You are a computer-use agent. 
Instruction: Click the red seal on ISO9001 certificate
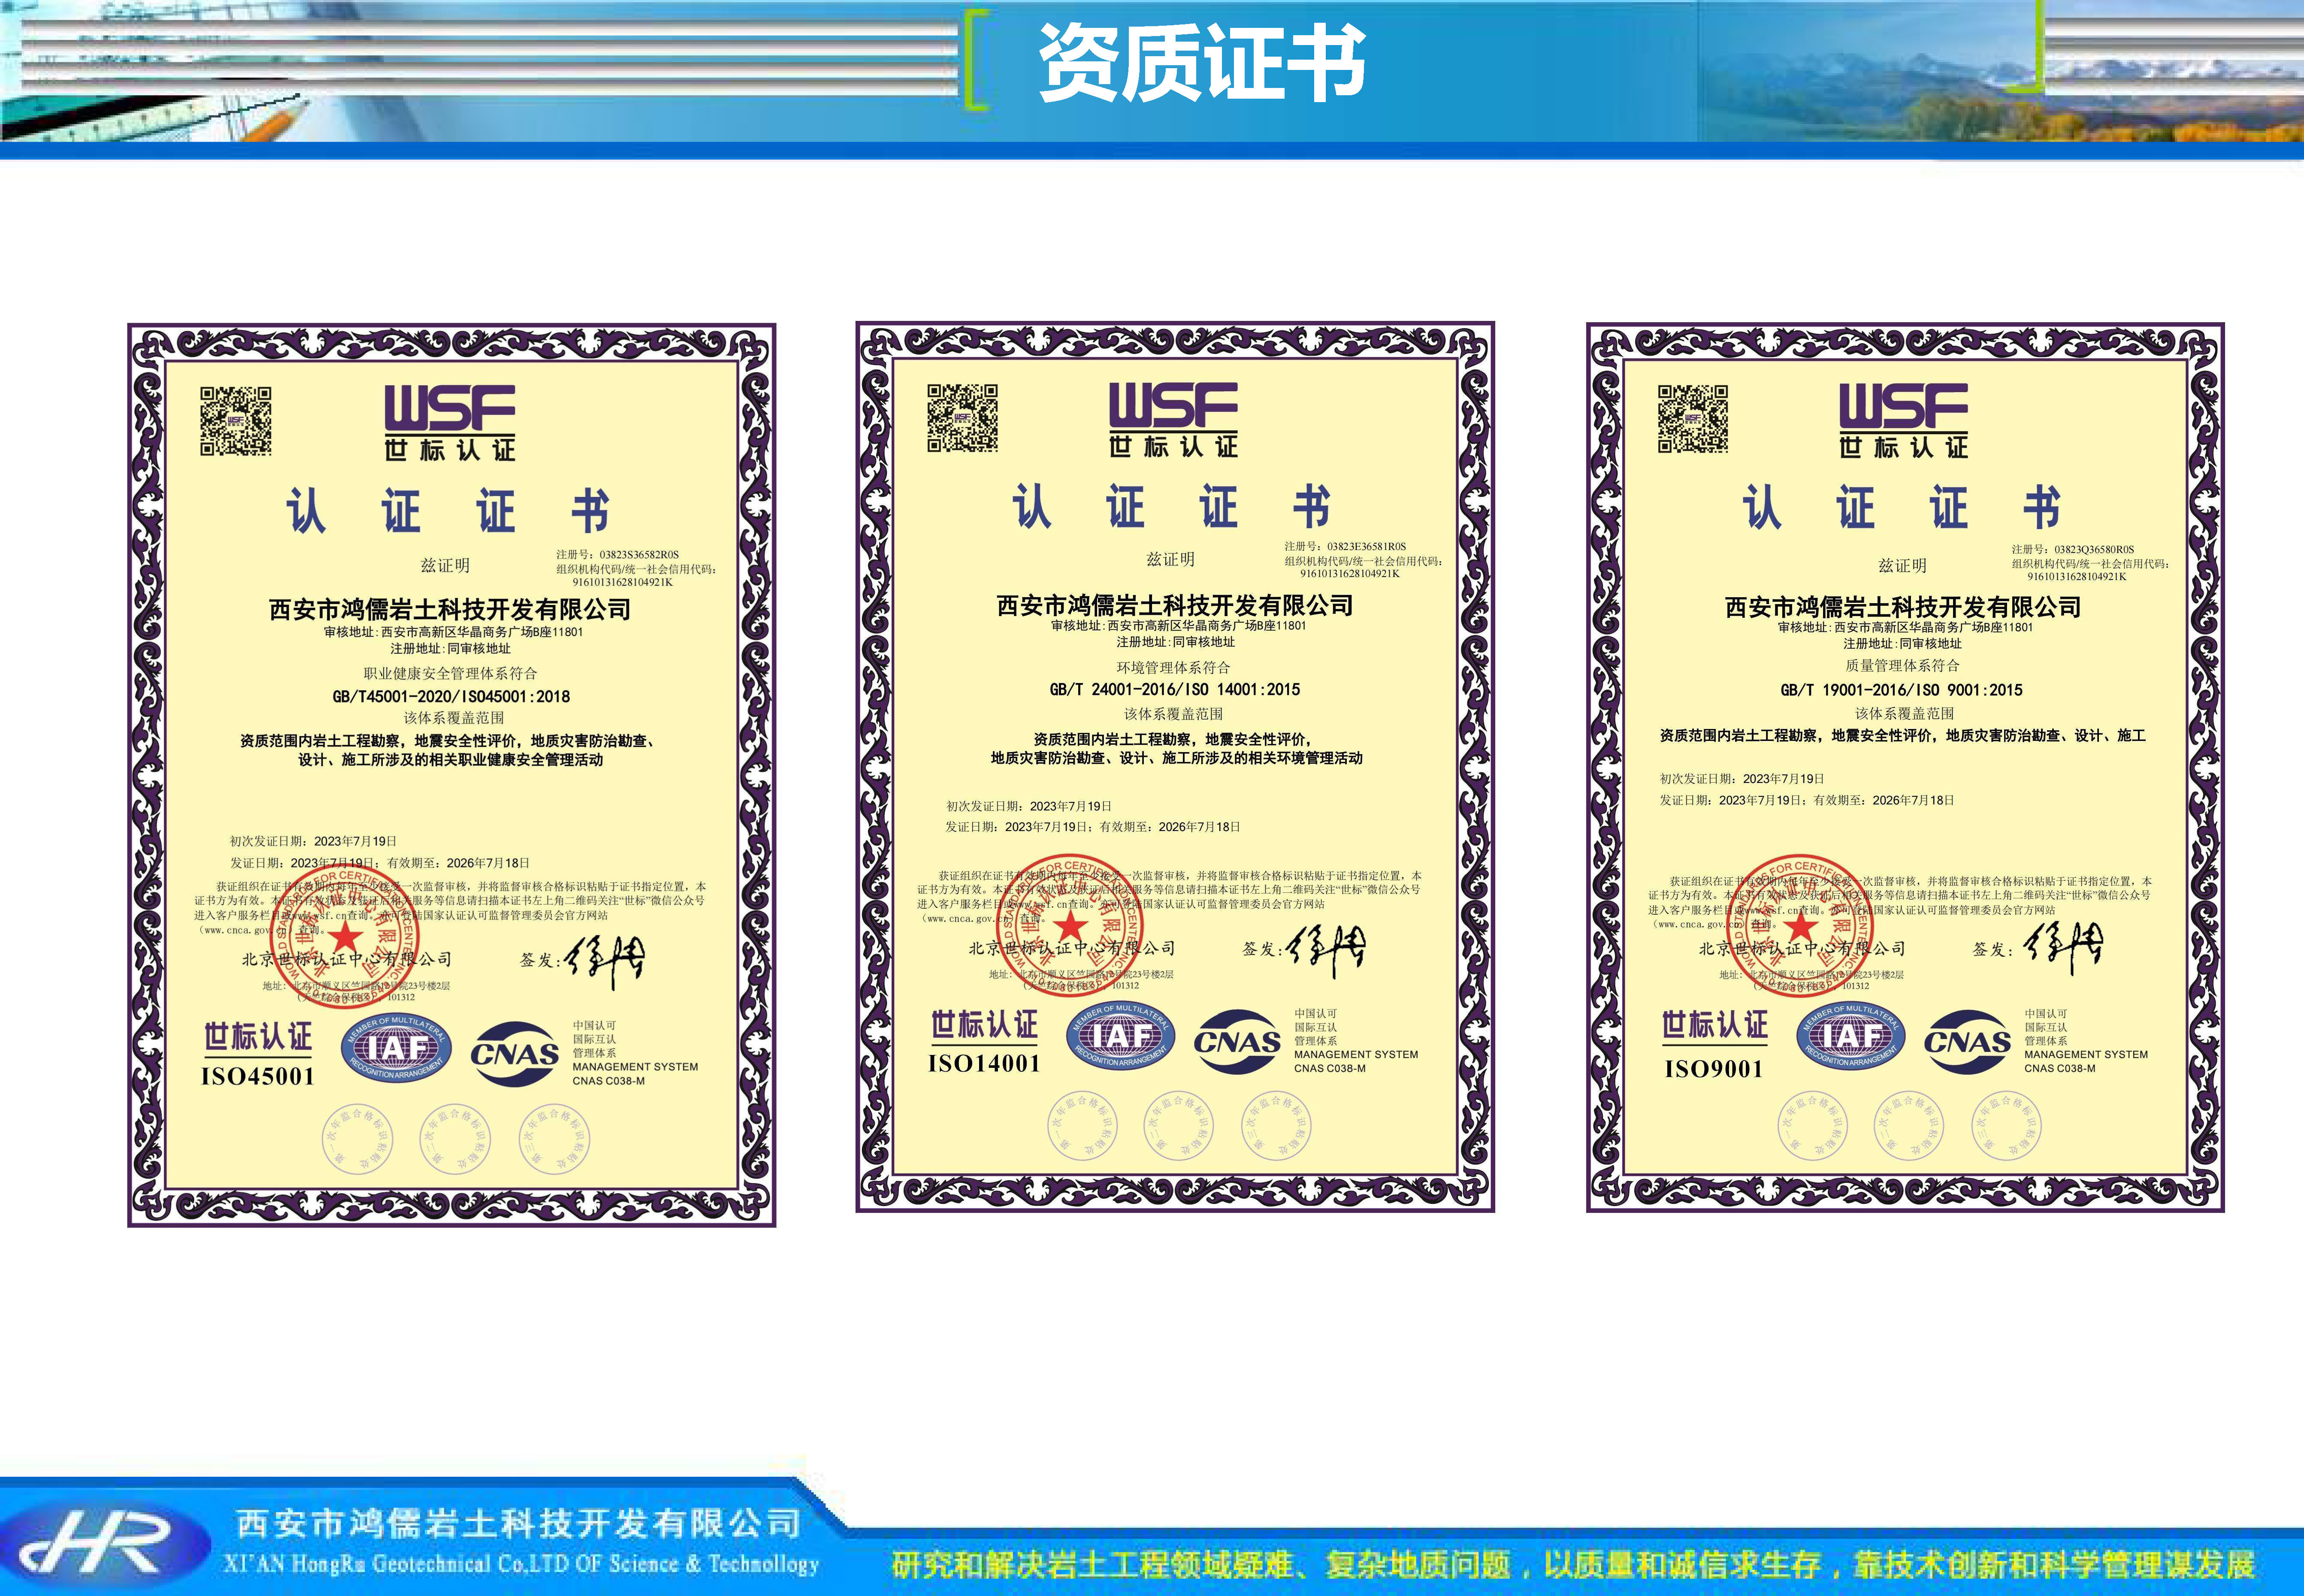[x=1800, y=926]
